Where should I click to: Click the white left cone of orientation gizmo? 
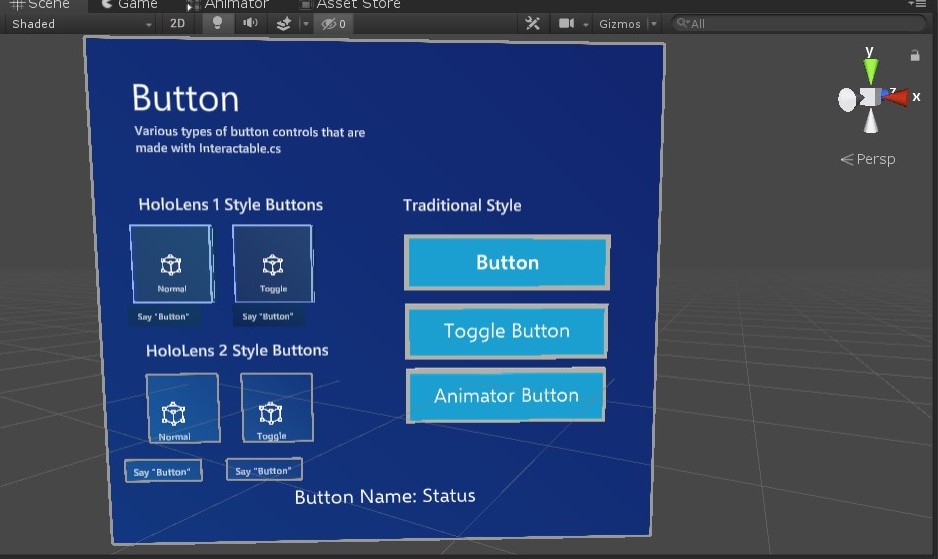[846, 99]
